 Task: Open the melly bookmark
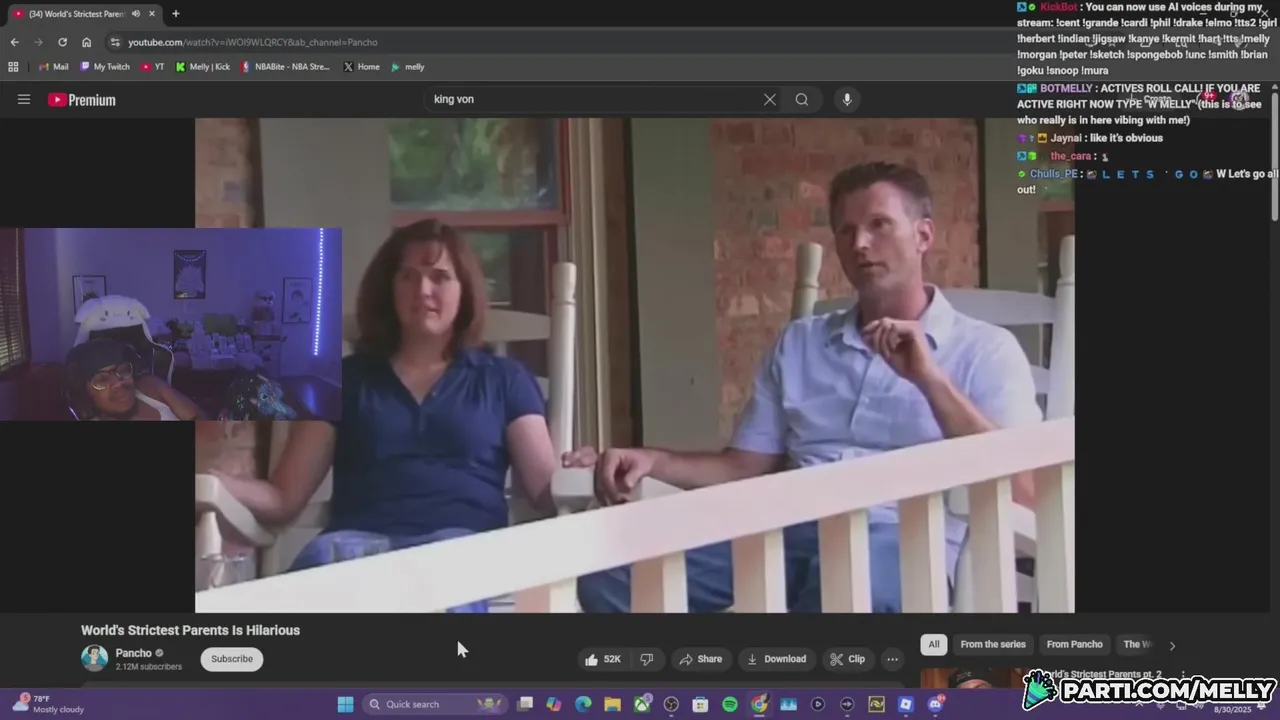pyautogui.click(x=408, y=67)
